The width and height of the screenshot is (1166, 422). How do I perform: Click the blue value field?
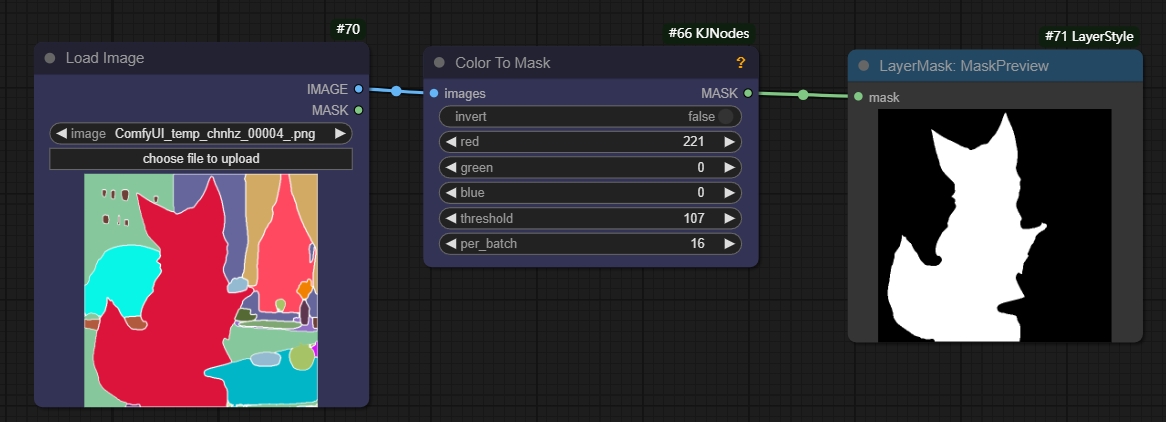(590, 193)
